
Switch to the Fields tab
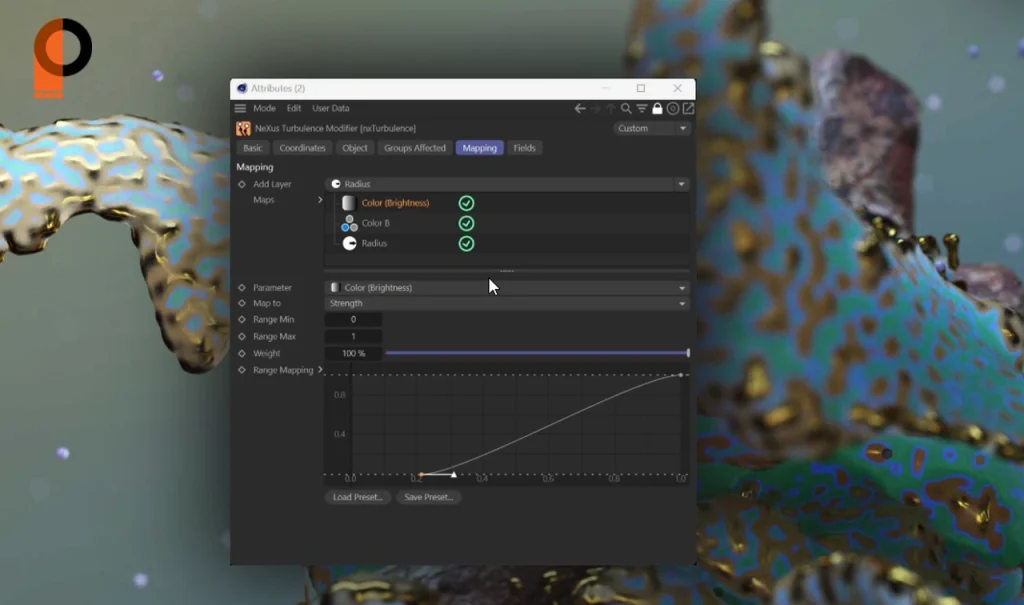(x=524, y=148)
